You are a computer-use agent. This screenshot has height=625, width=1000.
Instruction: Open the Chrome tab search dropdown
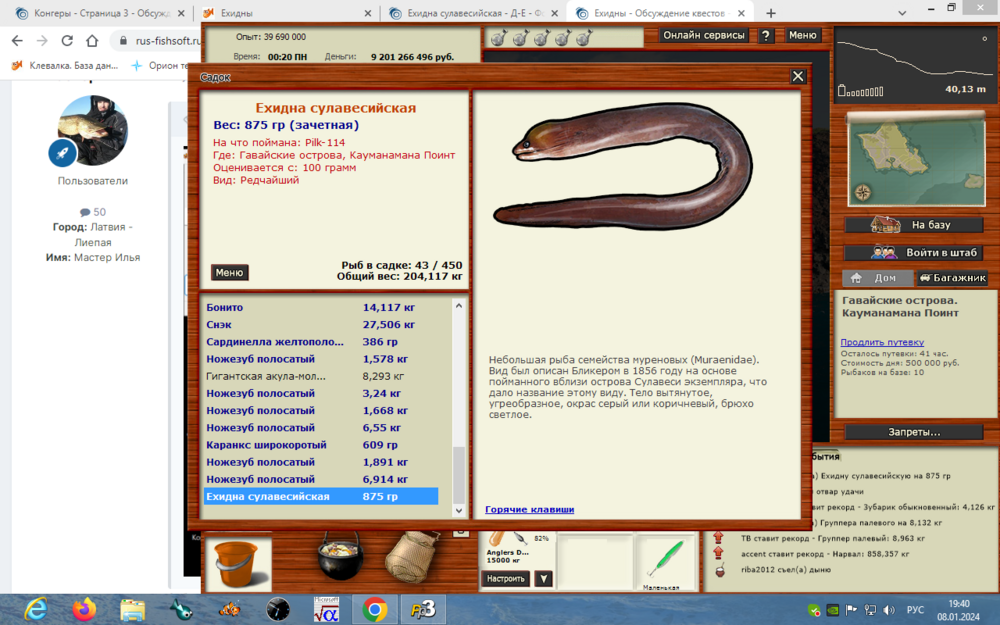coord(902,13)
